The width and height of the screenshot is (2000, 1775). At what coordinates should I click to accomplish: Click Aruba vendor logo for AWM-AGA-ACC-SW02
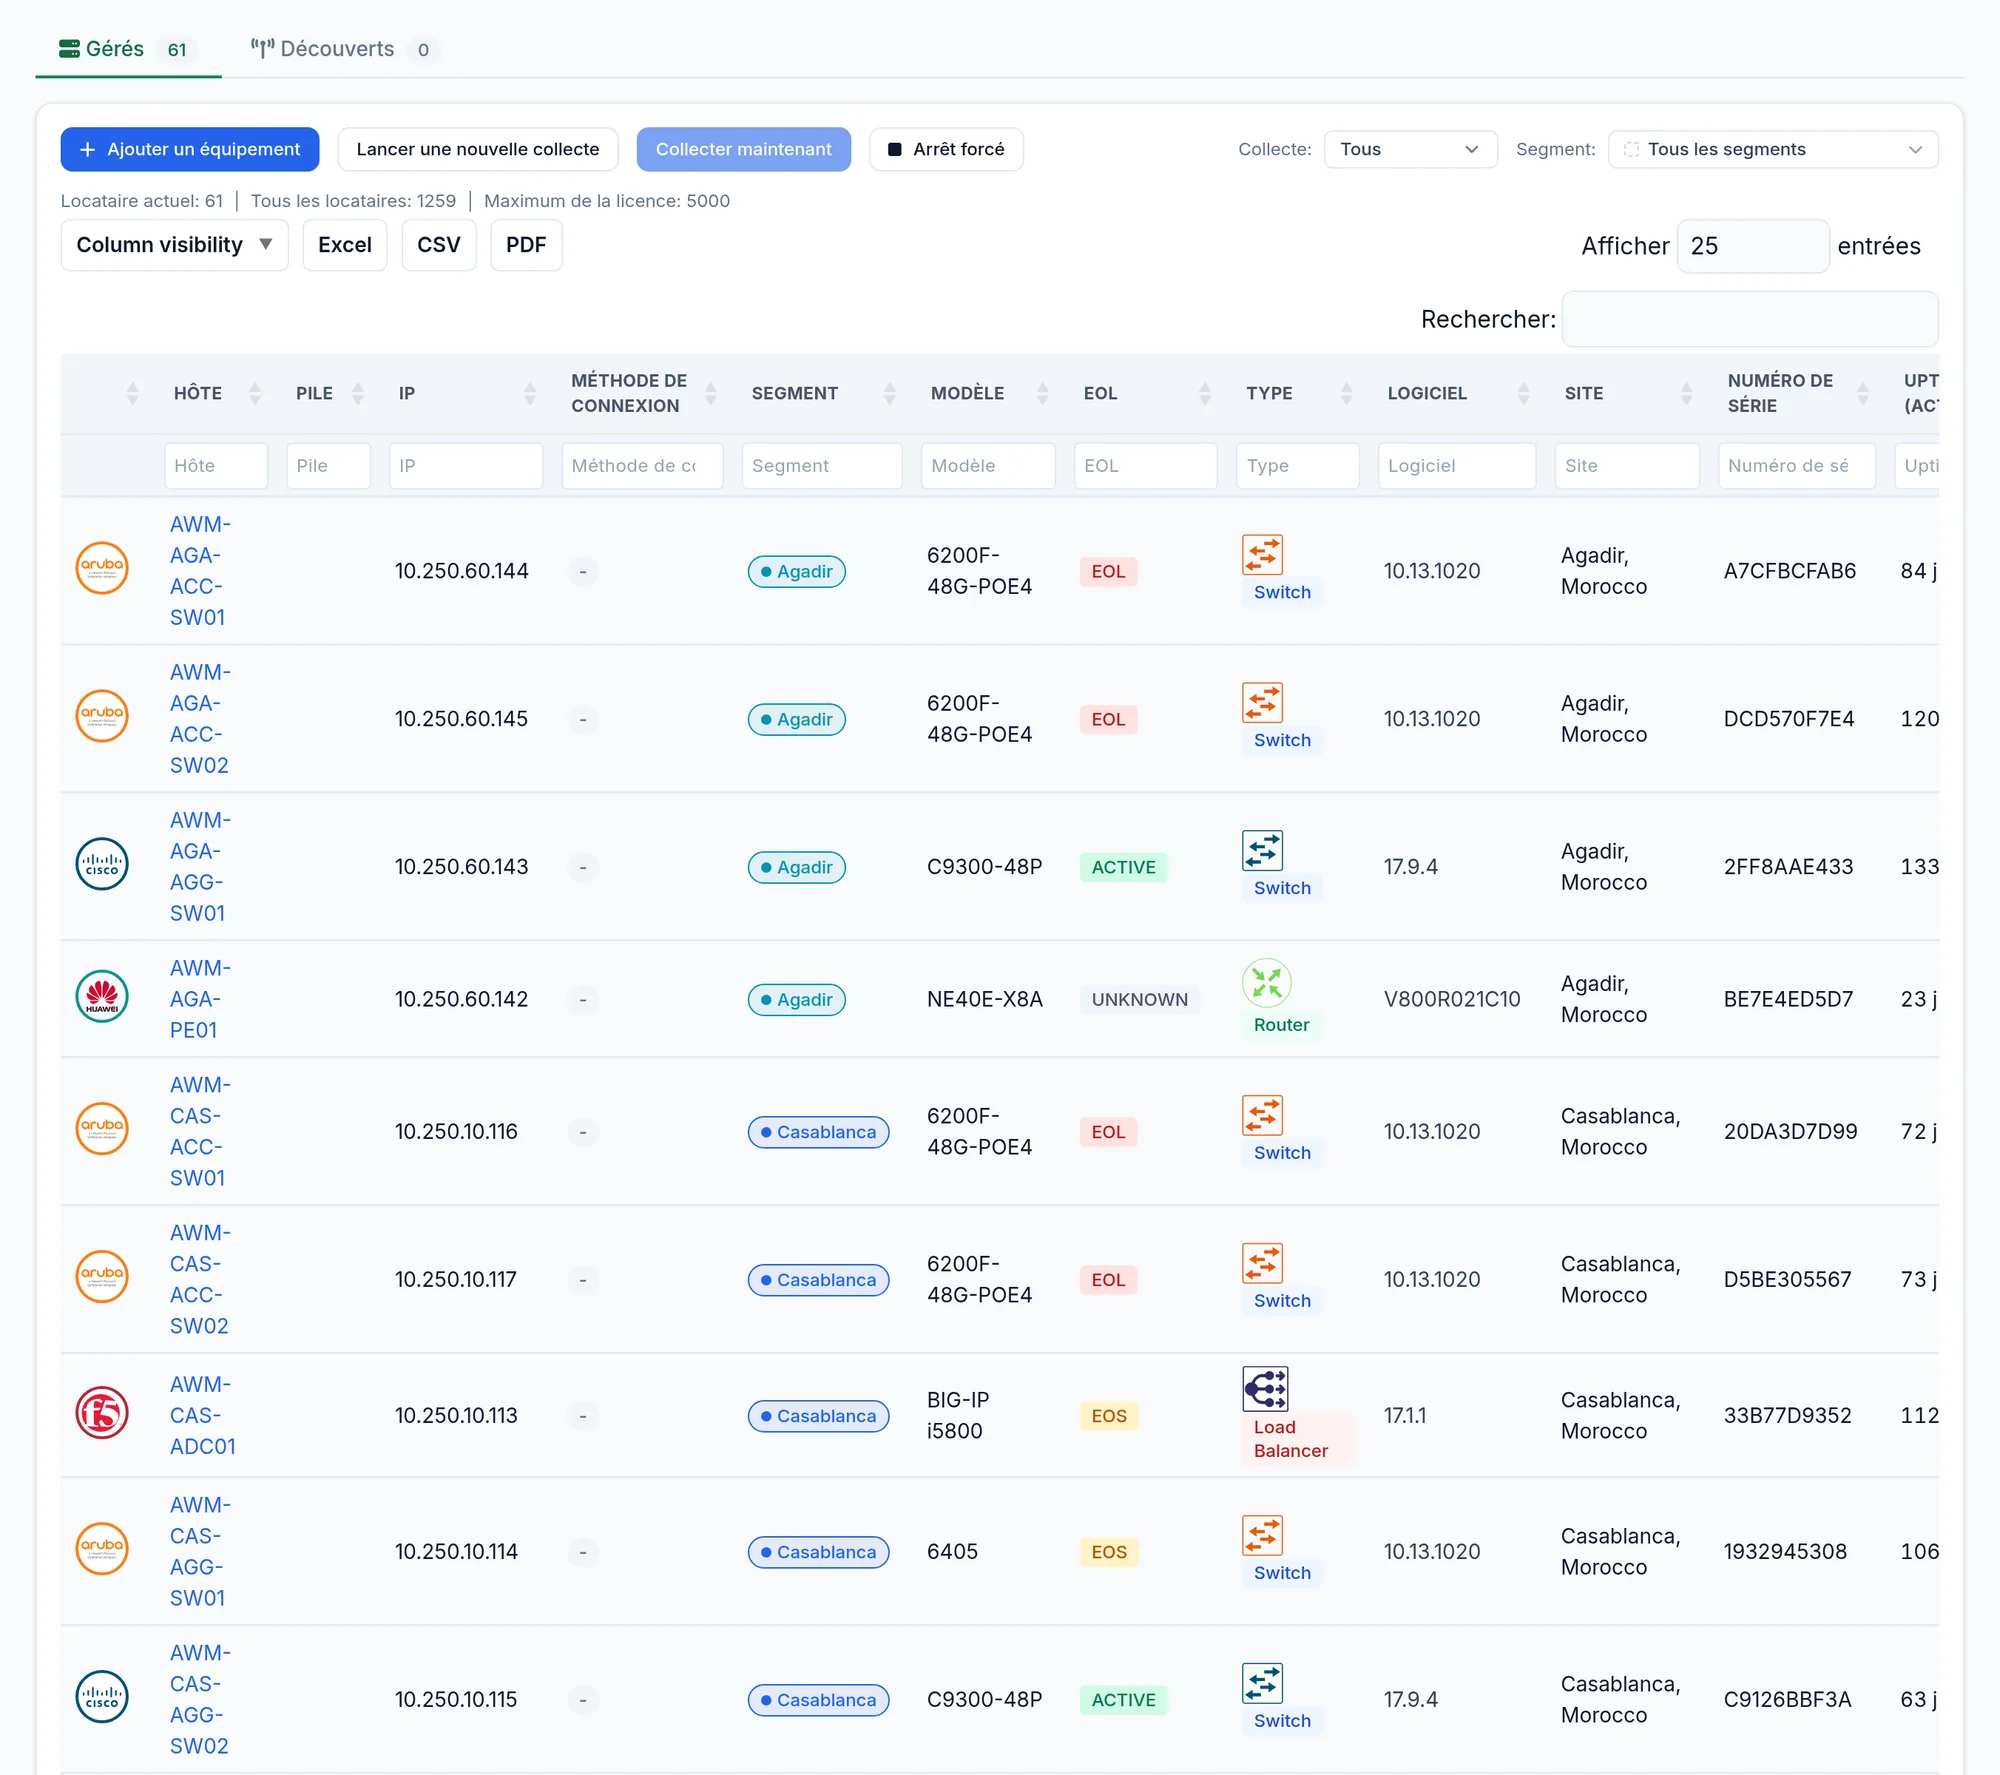click(102, 717)
